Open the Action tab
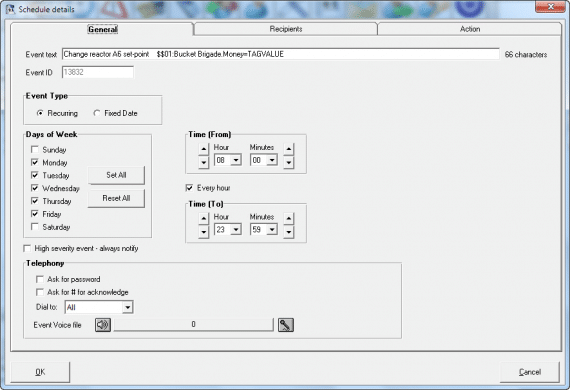 (470, 29)
